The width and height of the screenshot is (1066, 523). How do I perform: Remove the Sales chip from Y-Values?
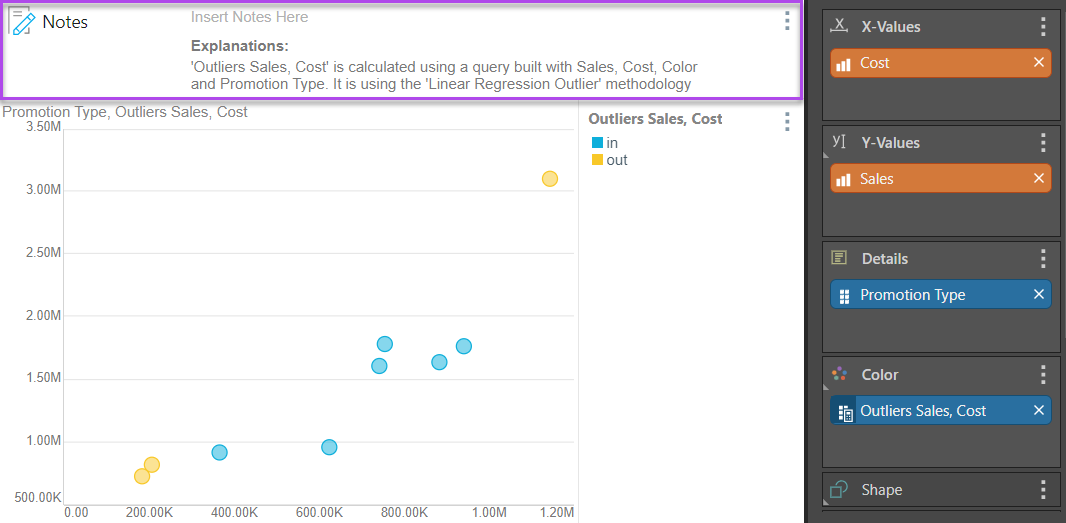point(1038,179)
